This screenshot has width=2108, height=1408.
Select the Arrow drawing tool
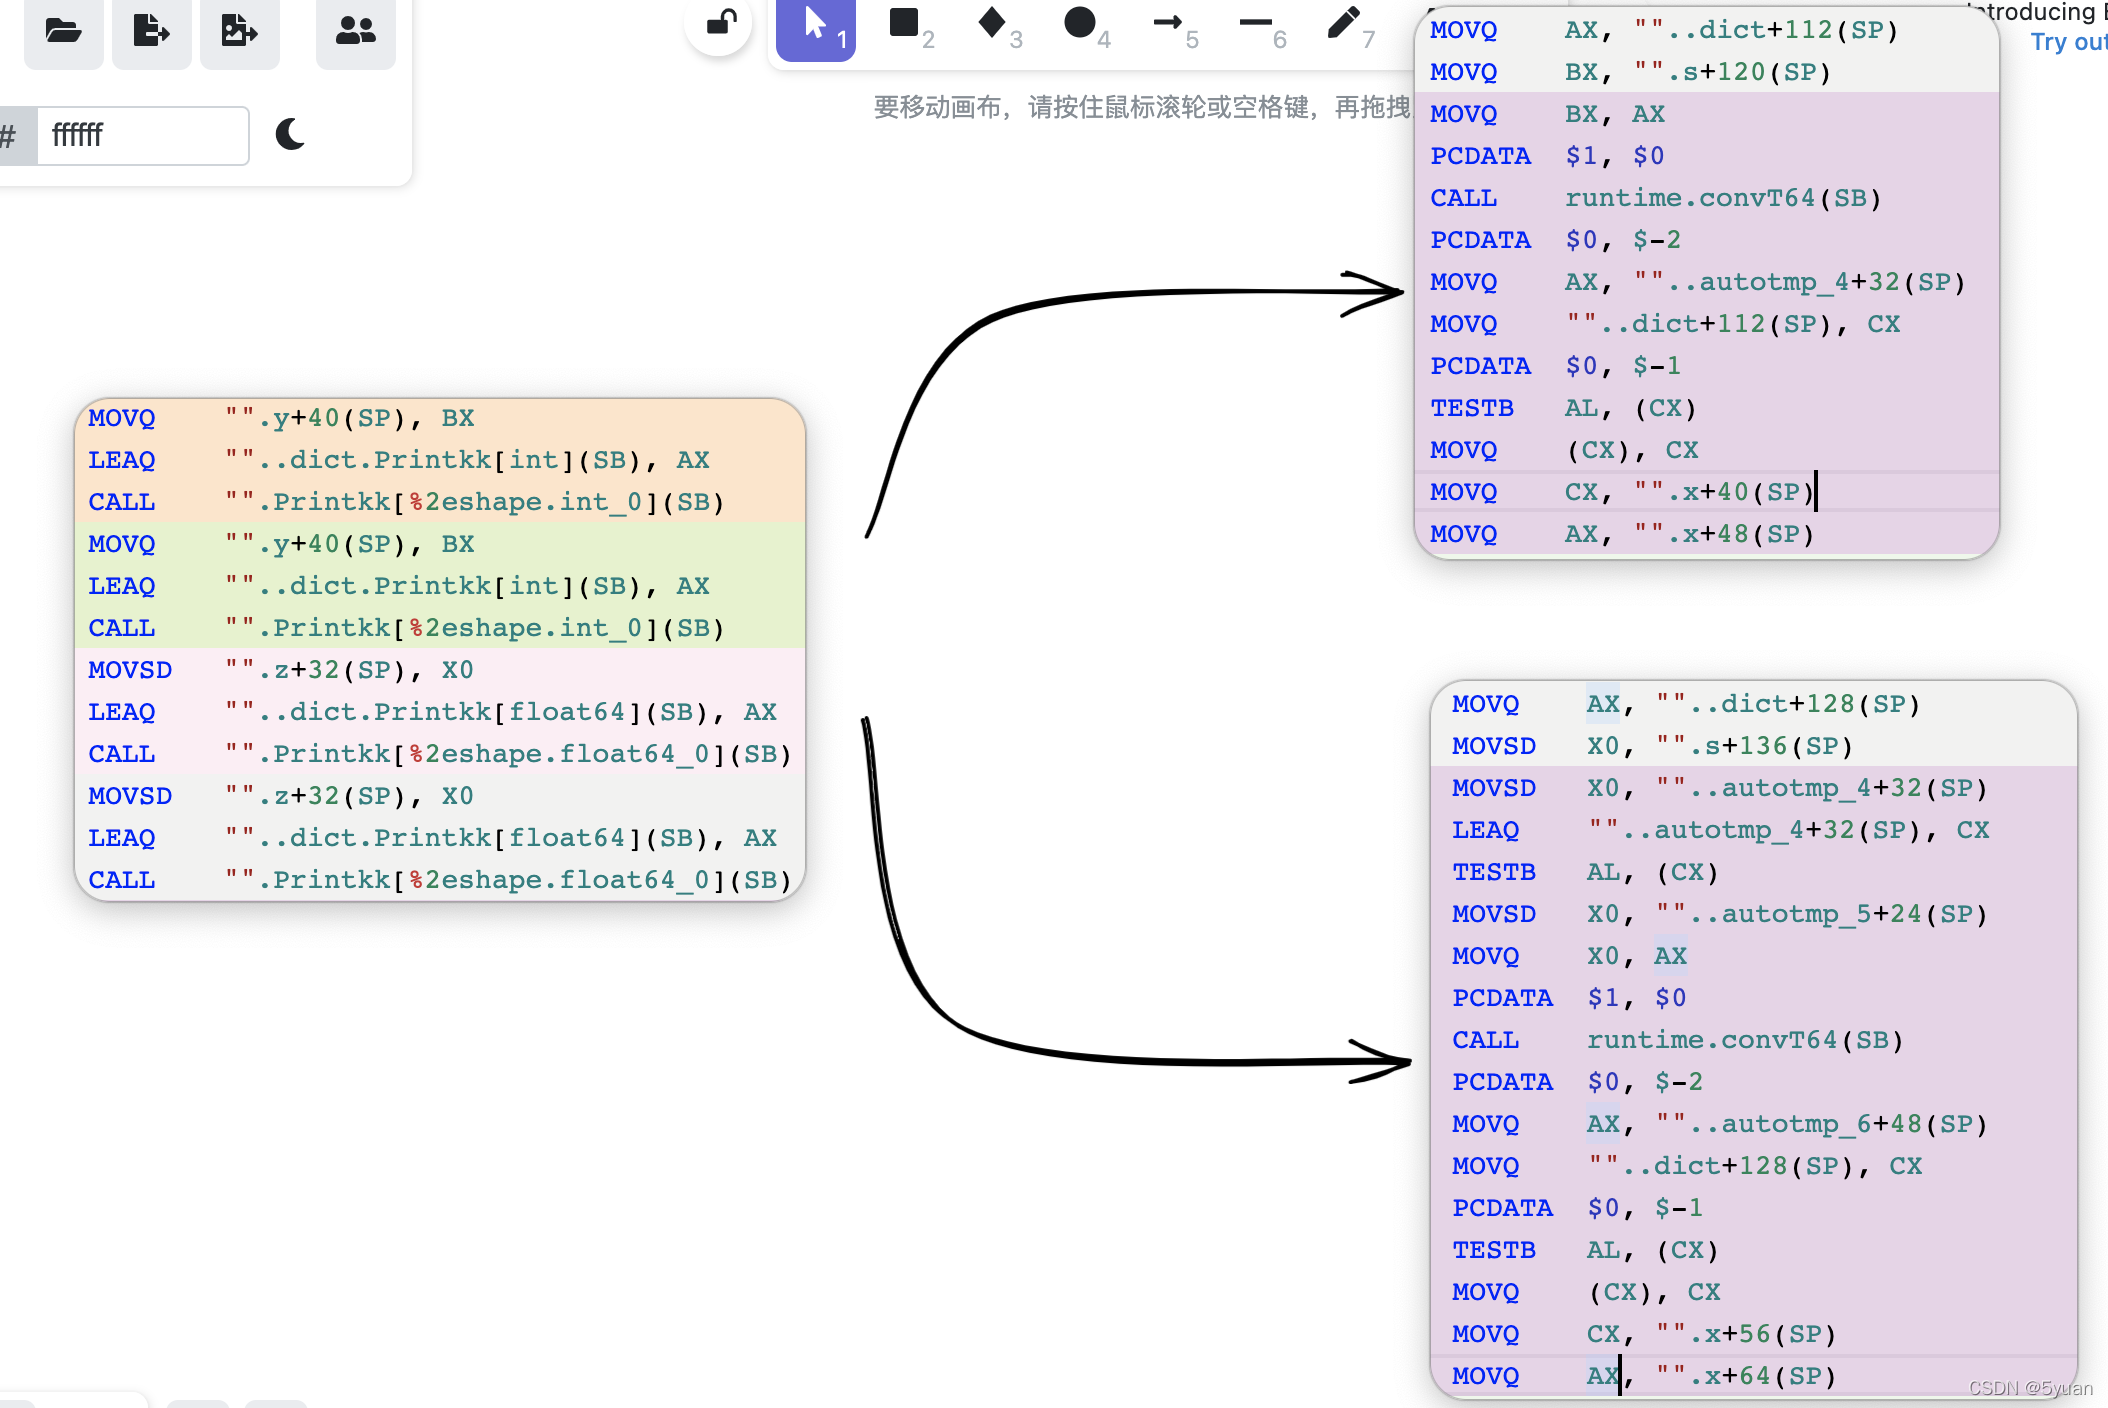coord(1168,25)
